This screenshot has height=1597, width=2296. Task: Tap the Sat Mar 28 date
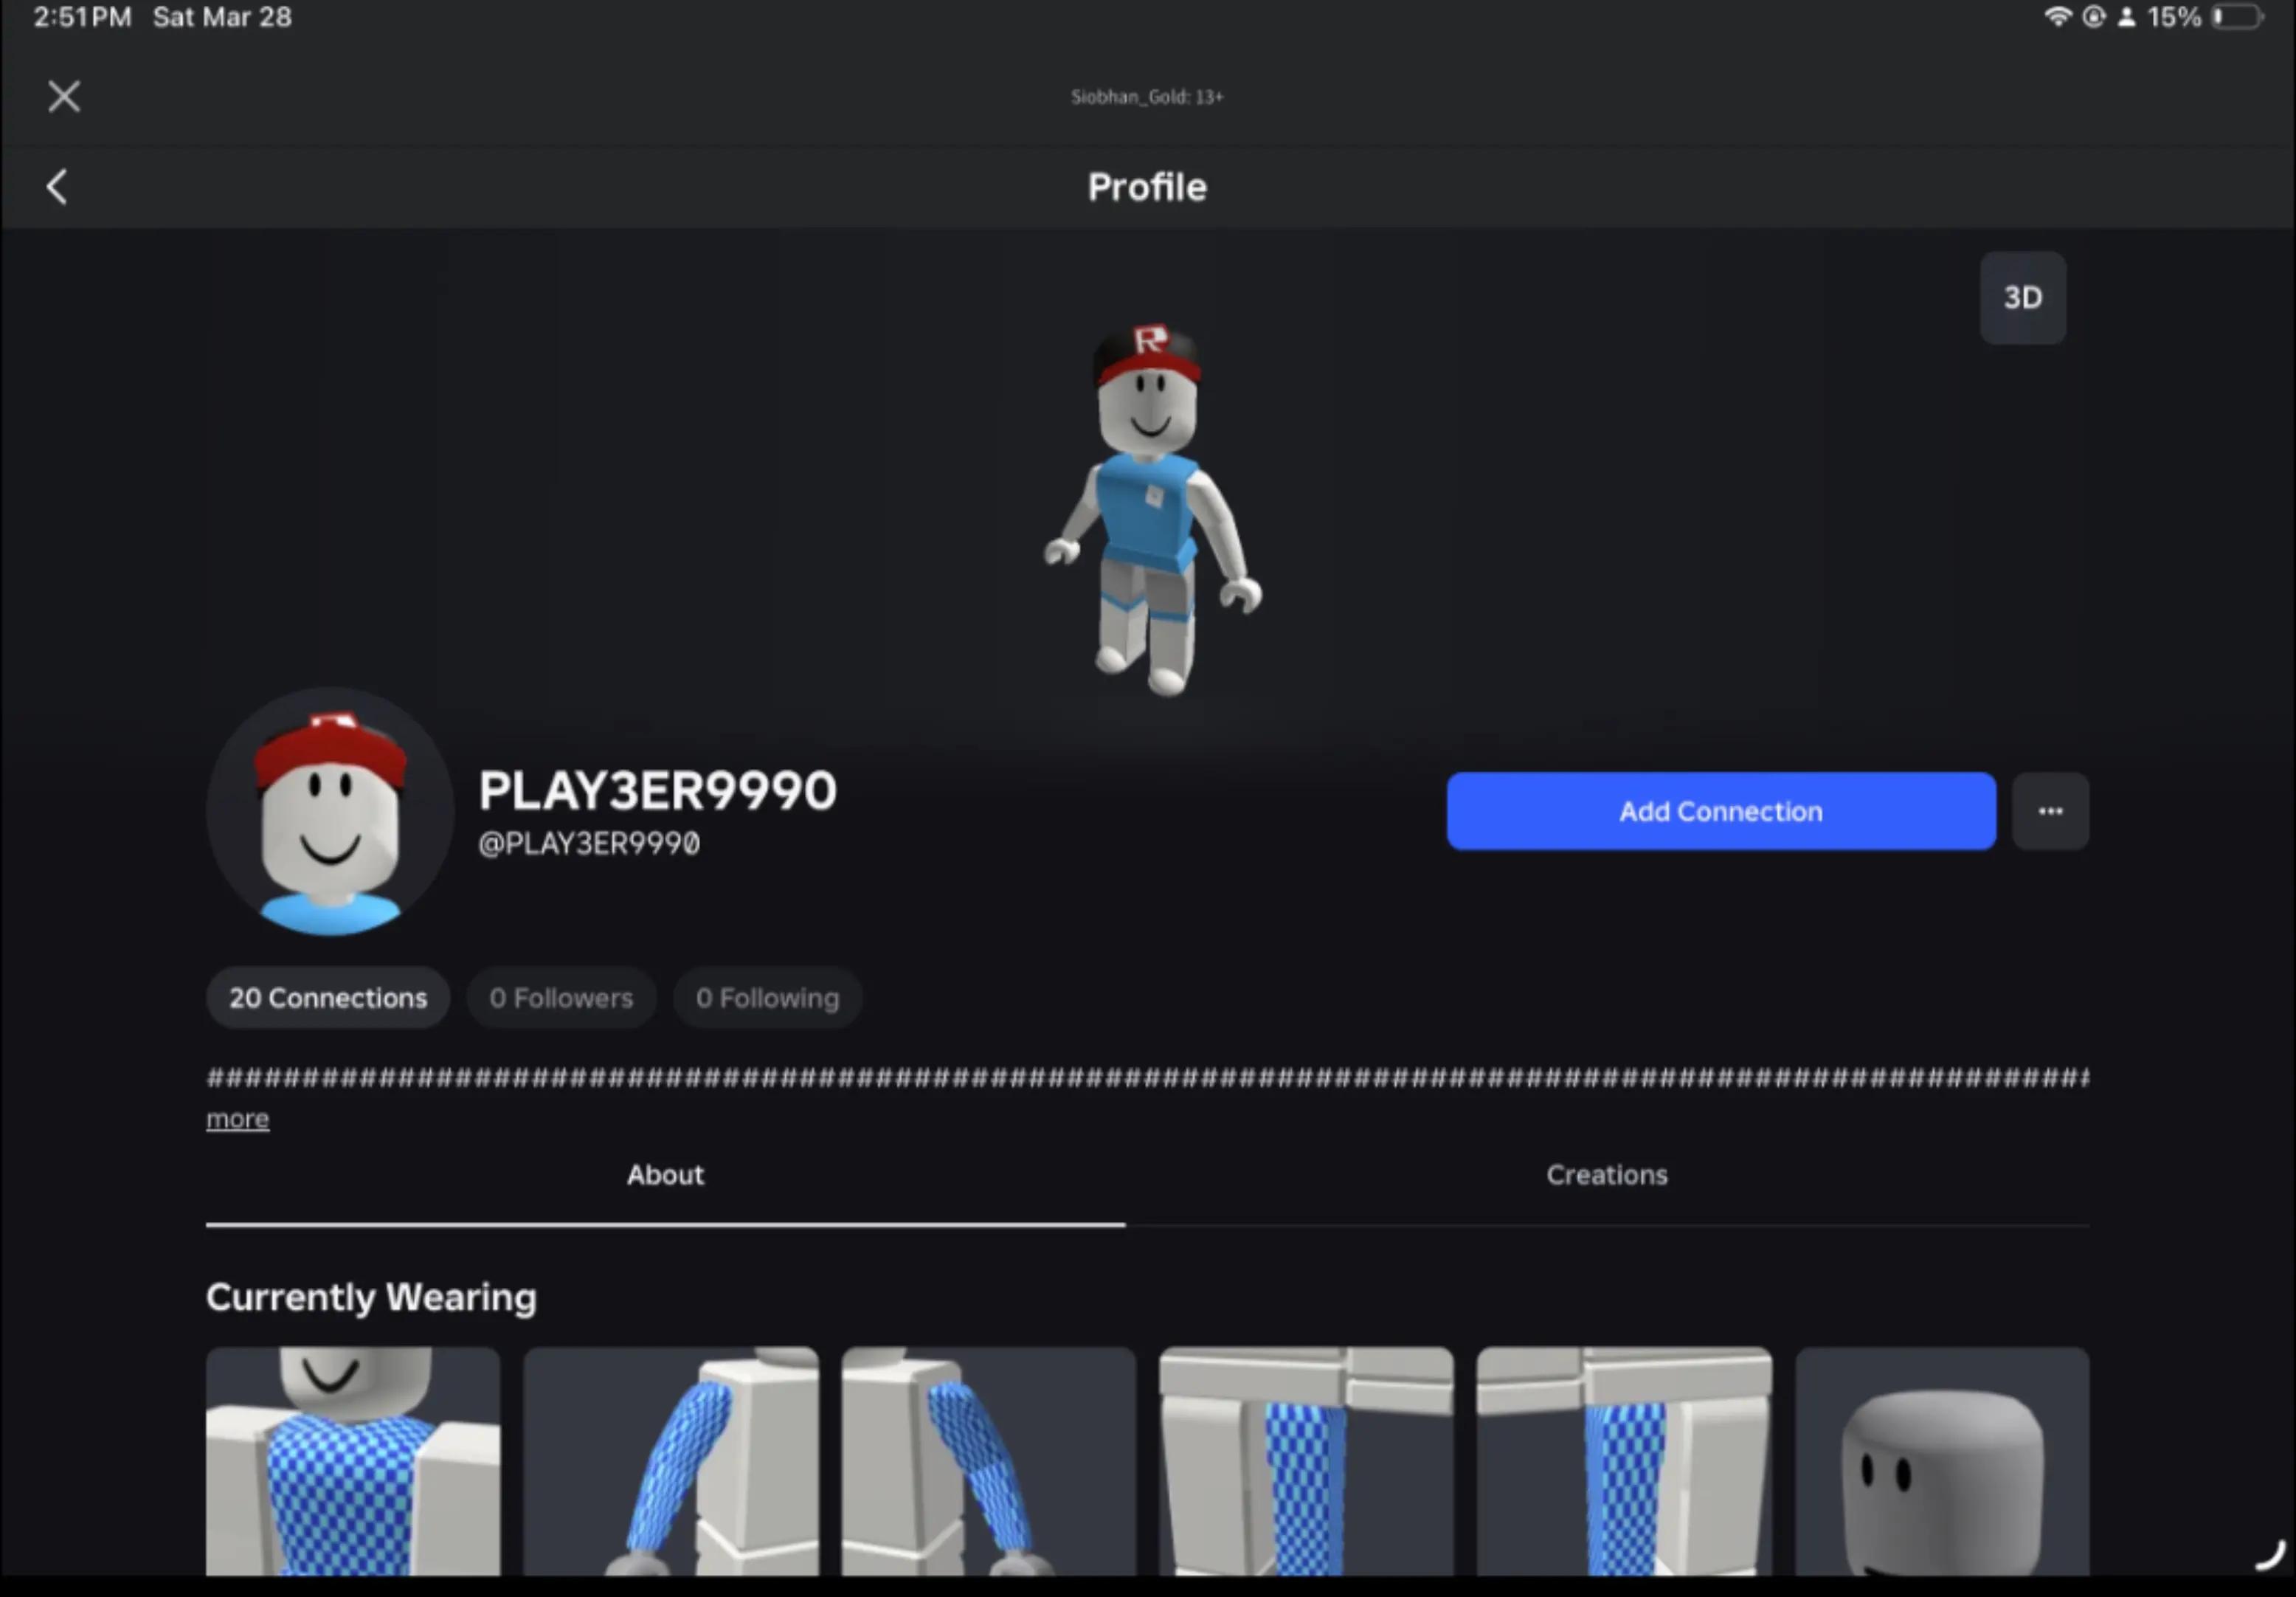click(222, 17)
